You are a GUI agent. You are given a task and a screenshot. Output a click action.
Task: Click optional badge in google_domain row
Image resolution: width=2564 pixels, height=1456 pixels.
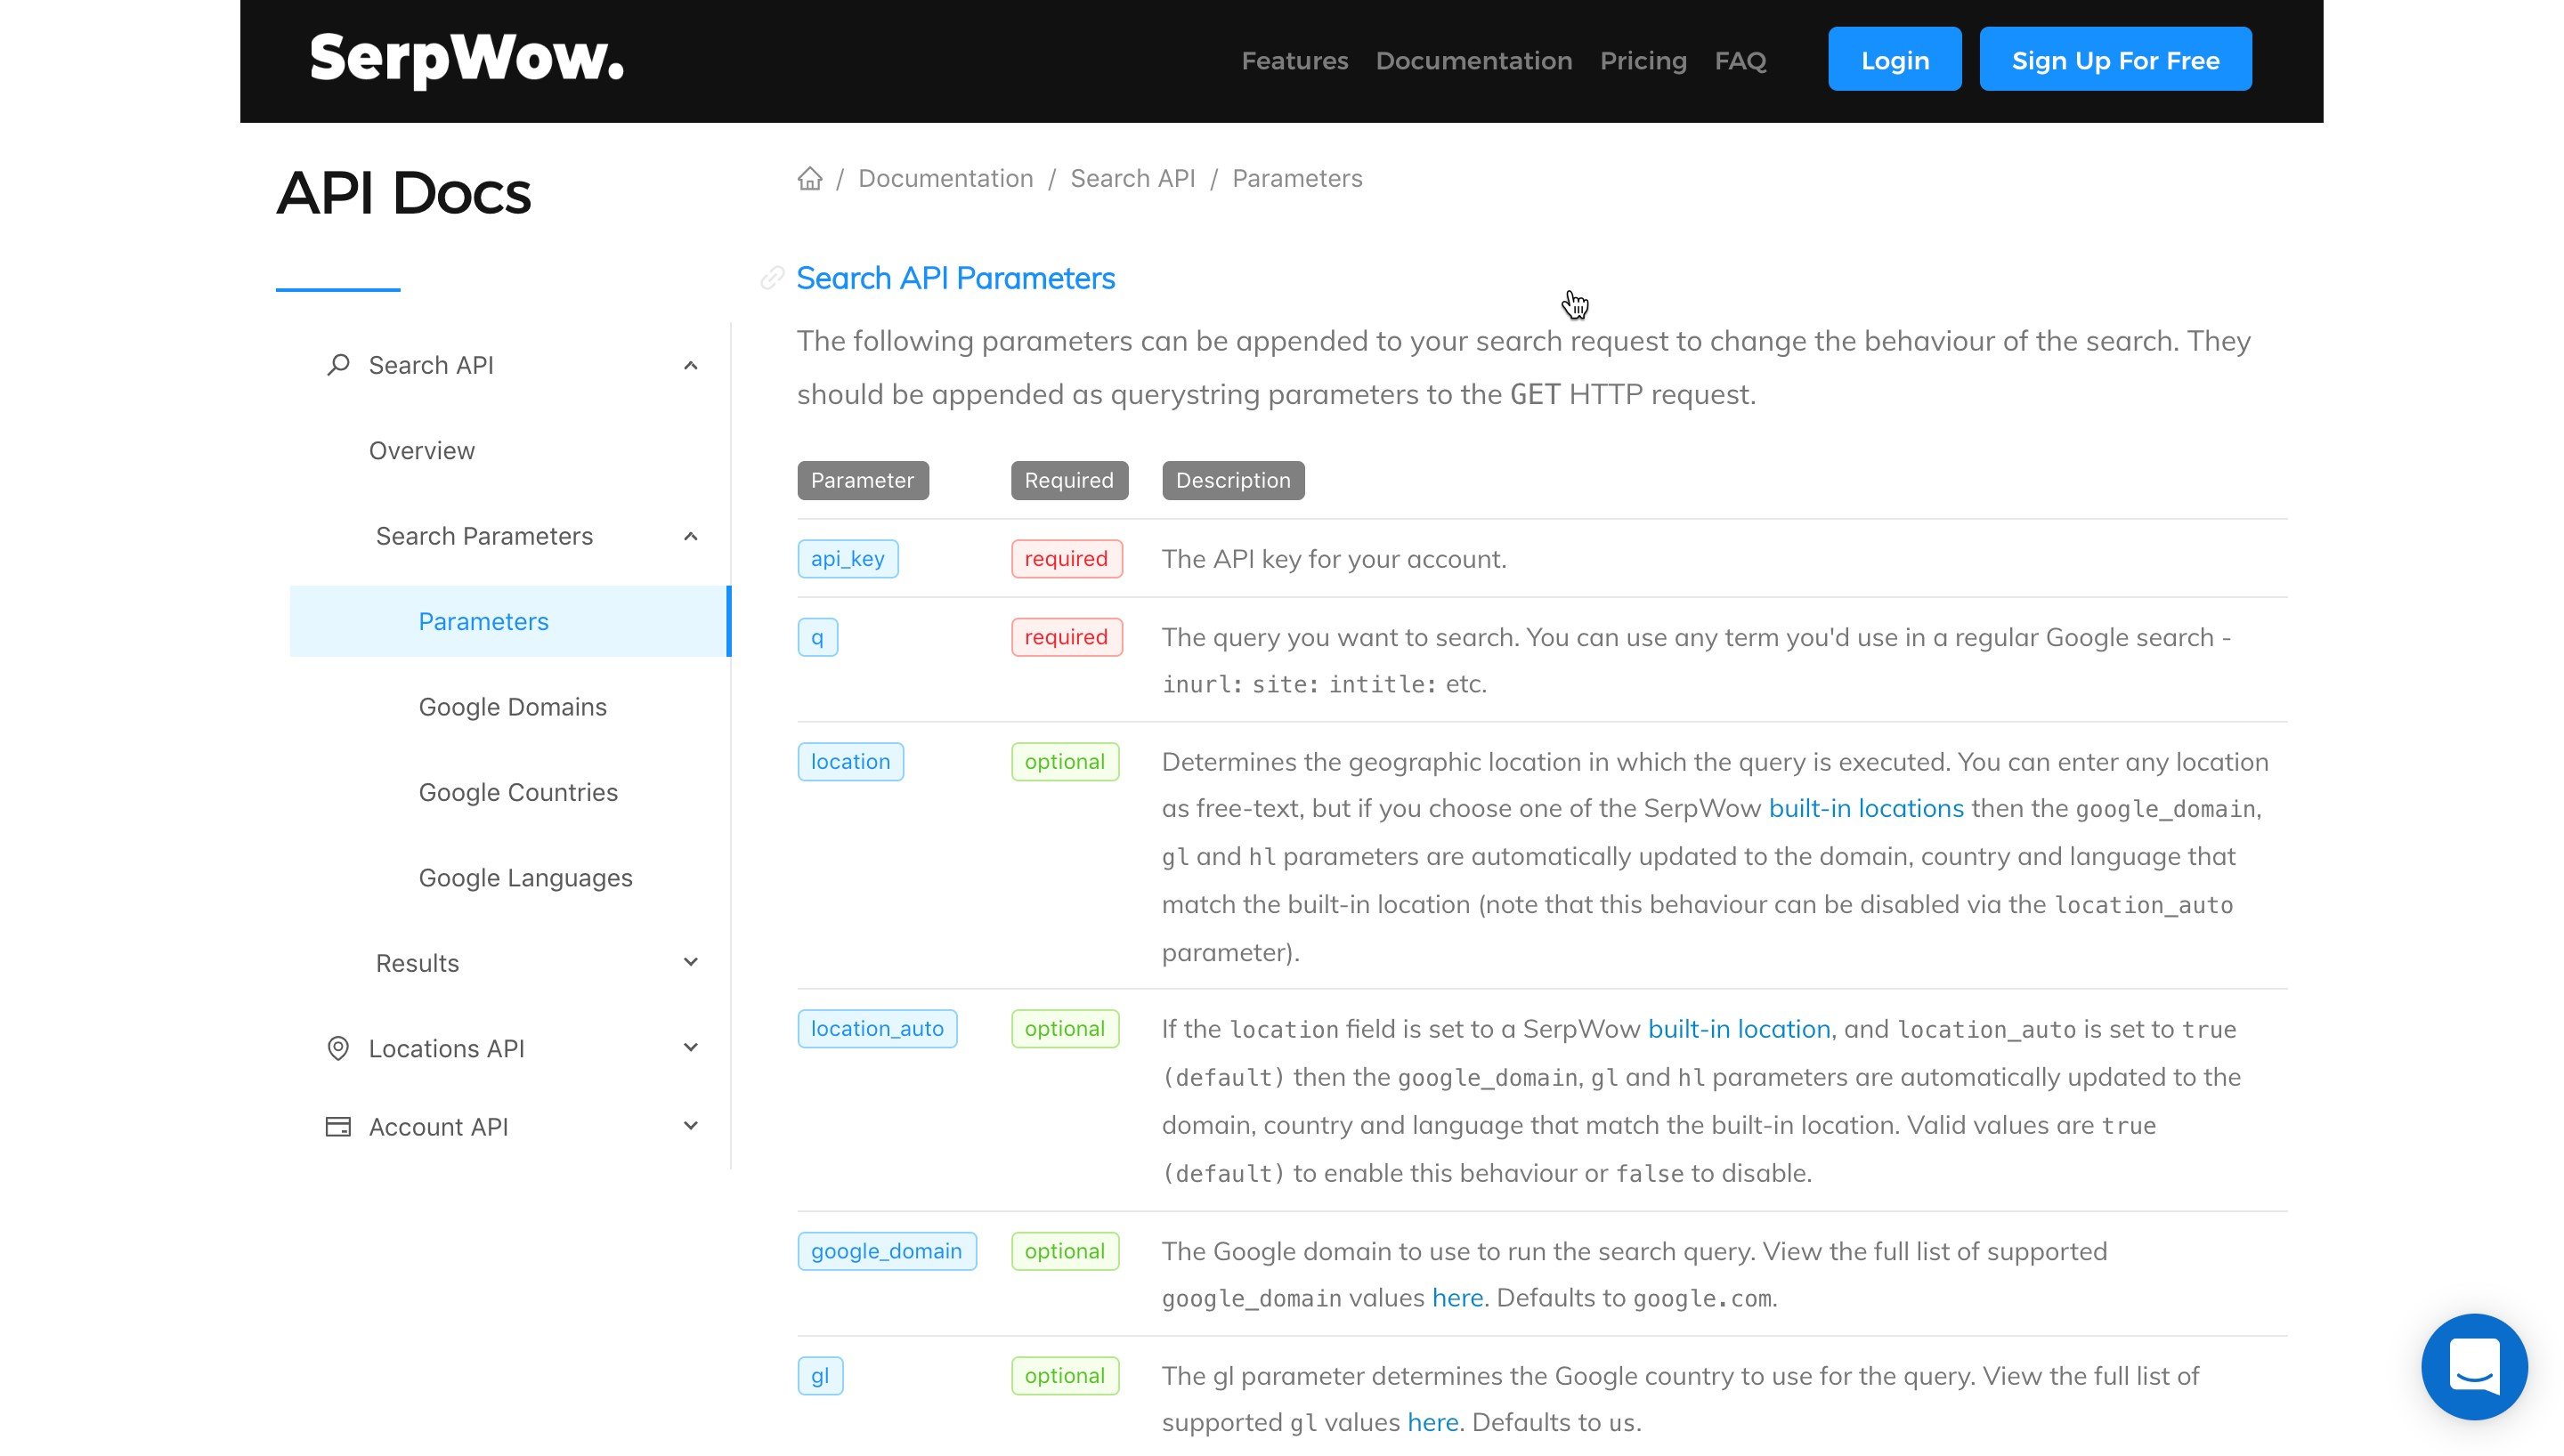1064,1251
